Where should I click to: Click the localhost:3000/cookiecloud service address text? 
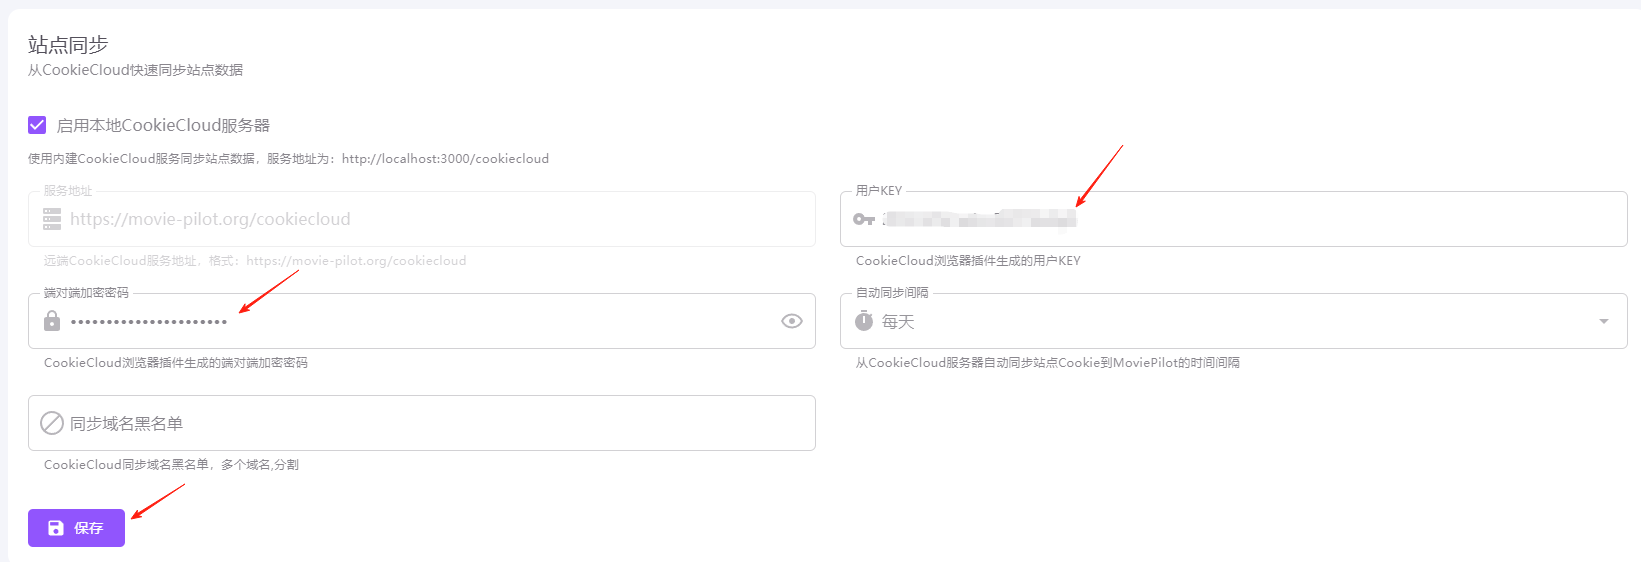445,159
